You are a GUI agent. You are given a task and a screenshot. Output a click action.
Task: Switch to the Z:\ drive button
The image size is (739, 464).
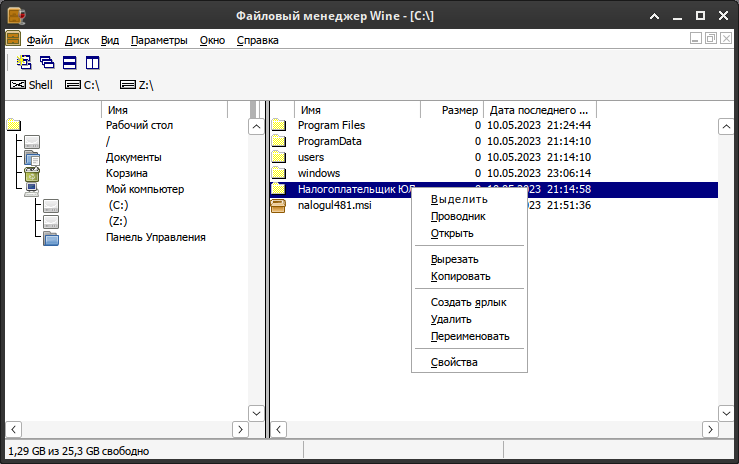point(137,85)
